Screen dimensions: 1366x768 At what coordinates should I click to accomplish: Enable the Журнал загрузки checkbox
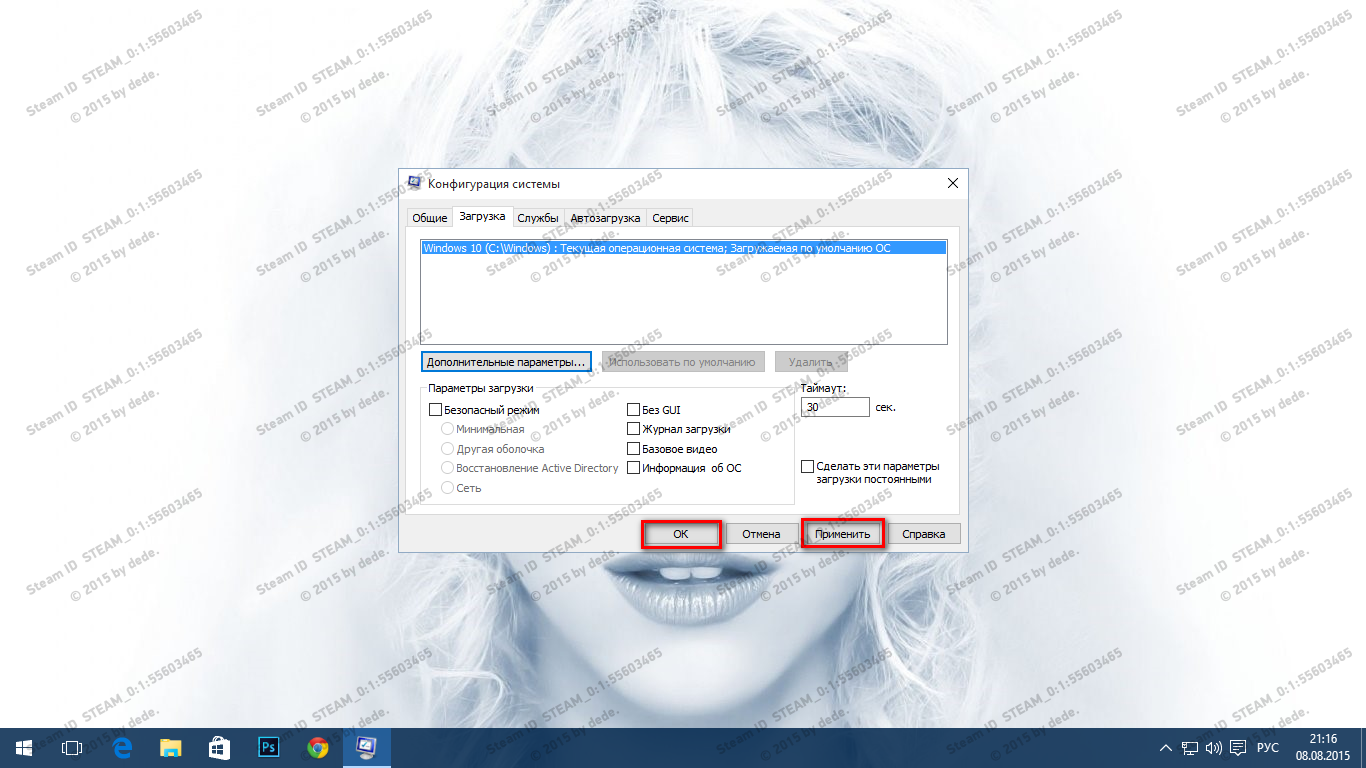tap(679, 429)
